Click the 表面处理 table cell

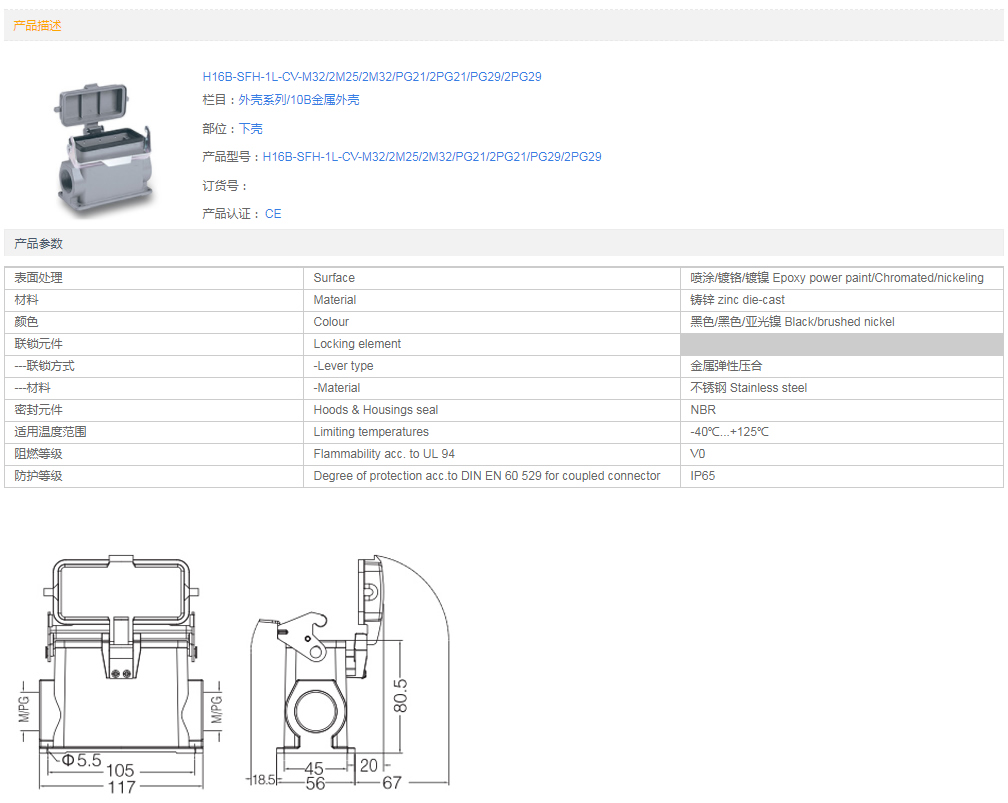[x=39, y=278]
